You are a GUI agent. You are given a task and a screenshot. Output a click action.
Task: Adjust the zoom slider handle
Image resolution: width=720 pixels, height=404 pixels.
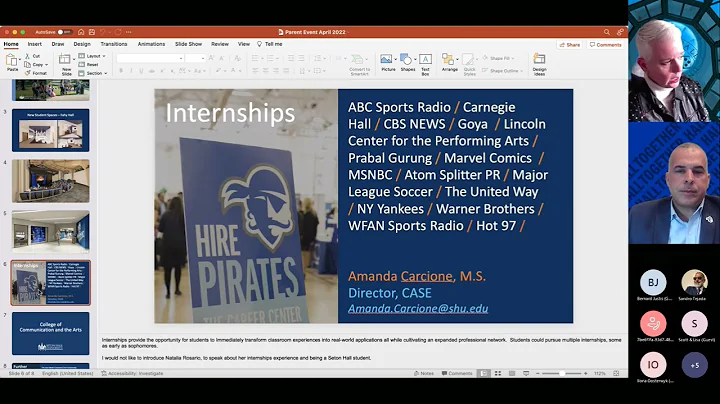pos(561,374)
